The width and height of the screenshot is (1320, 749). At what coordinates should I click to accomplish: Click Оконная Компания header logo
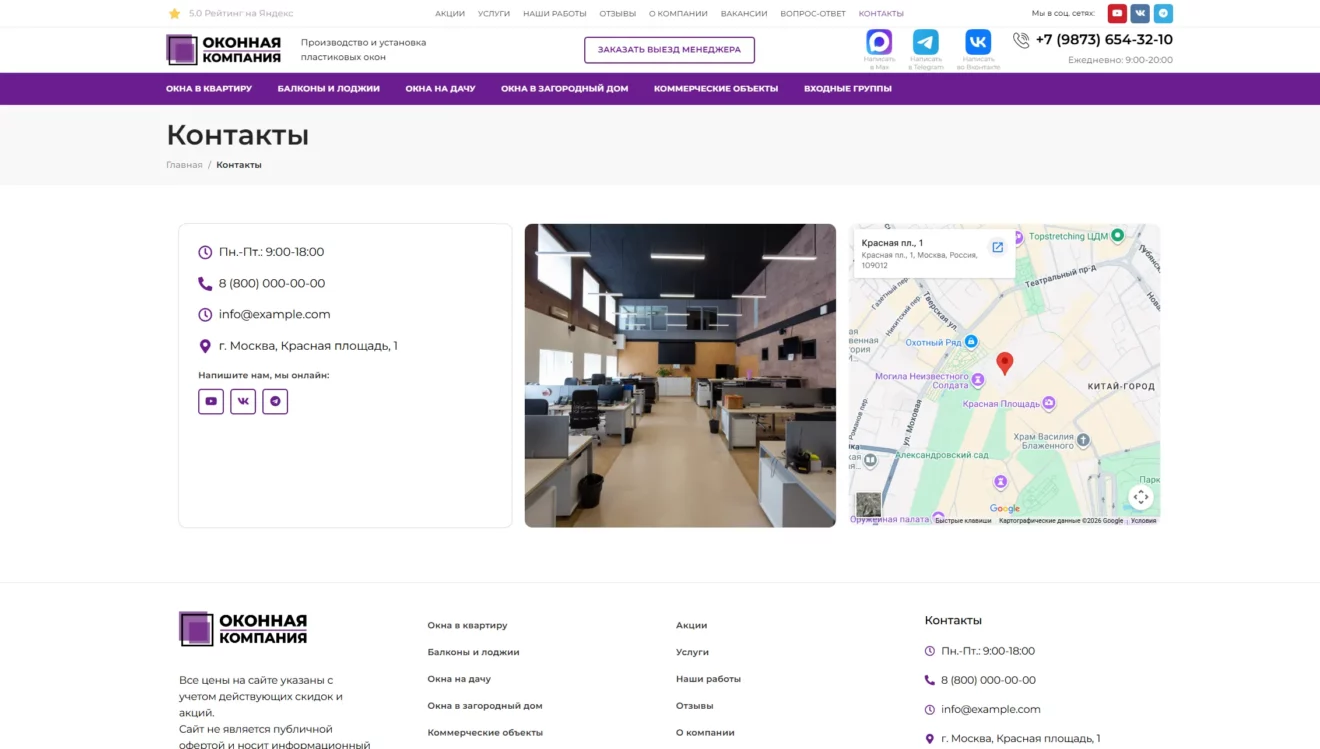click(224, 50)
